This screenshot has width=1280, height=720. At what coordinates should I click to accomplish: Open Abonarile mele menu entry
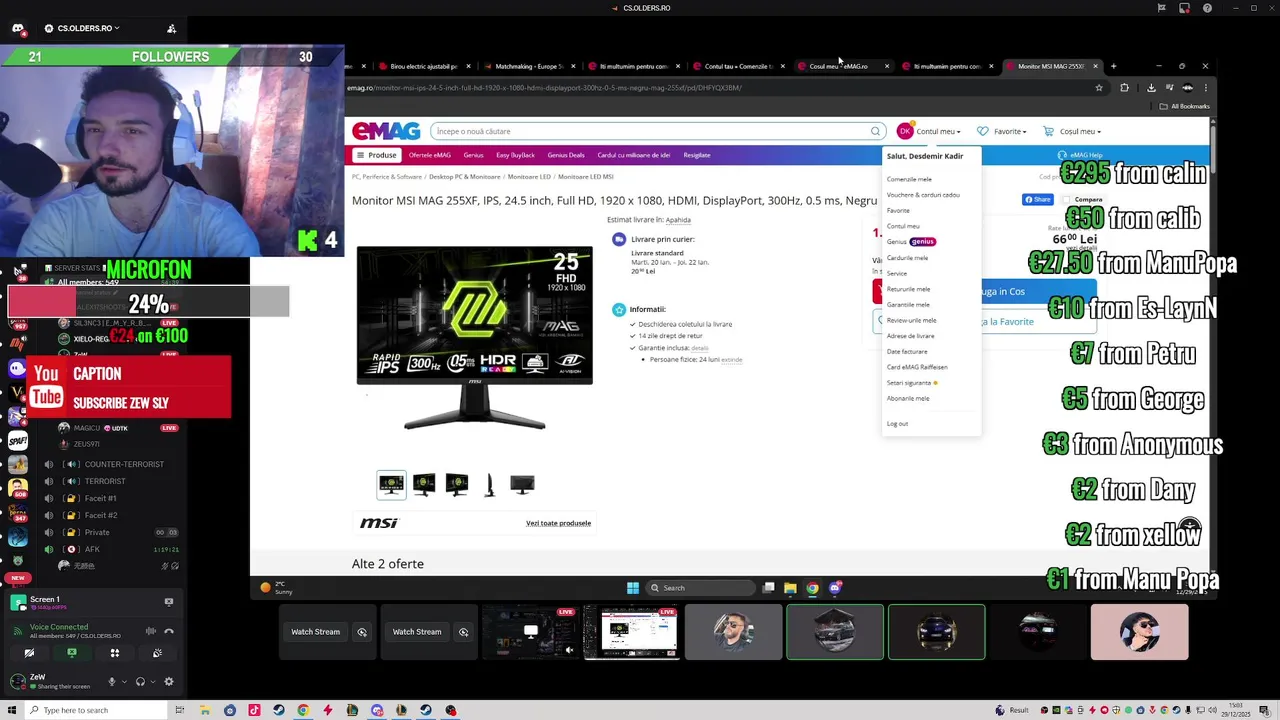pyautogui.click(x=908, y=398)
